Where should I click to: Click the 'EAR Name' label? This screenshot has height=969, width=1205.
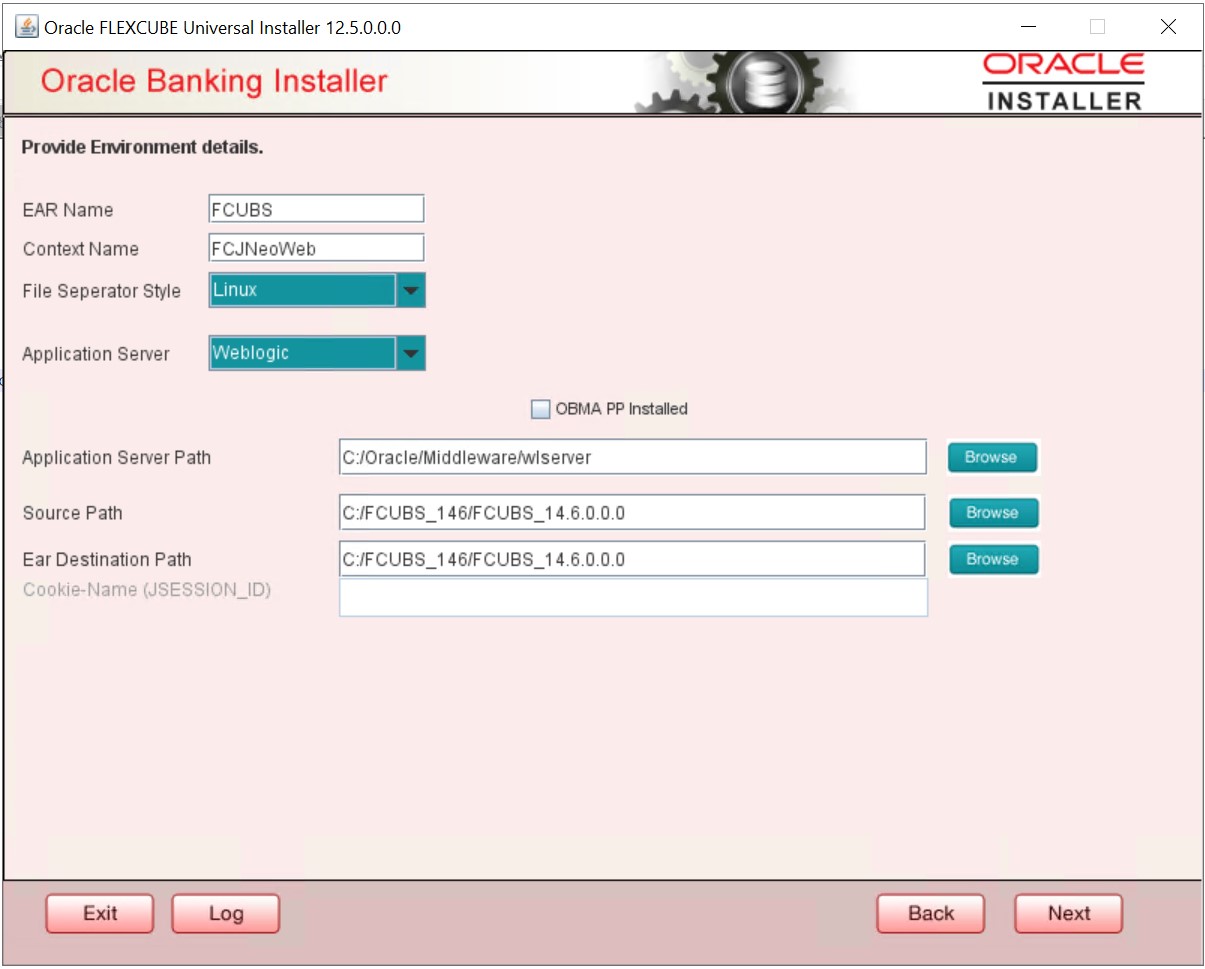coord(68,210)
